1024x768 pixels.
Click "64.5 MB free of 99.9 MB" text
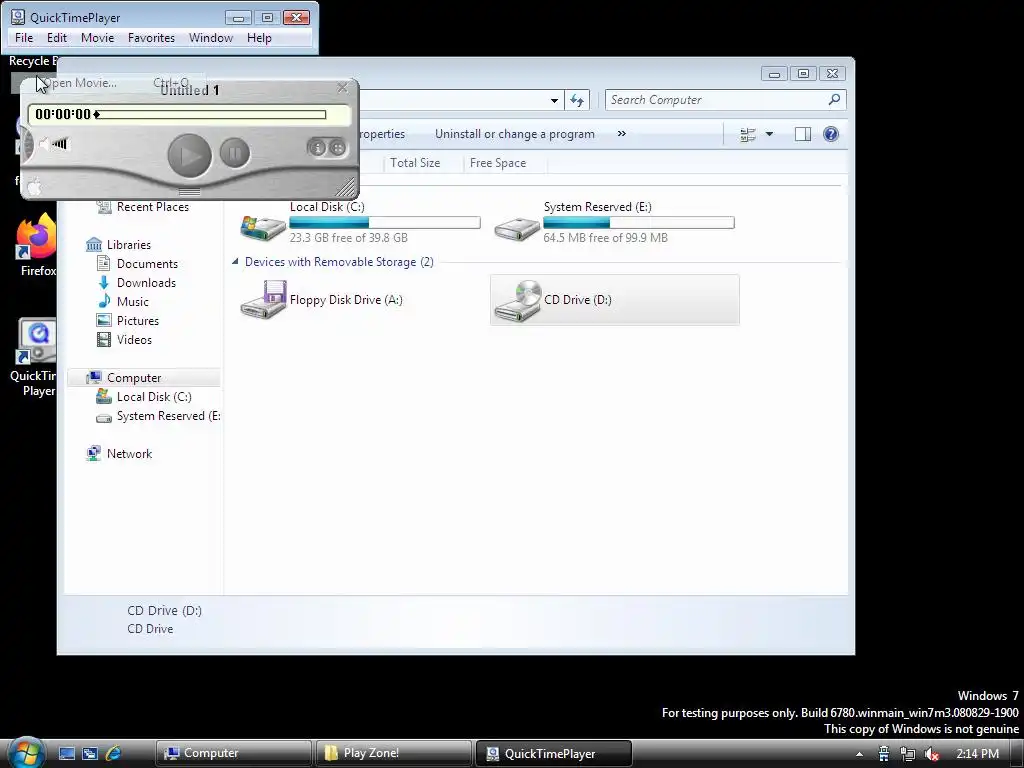(605, 238)
